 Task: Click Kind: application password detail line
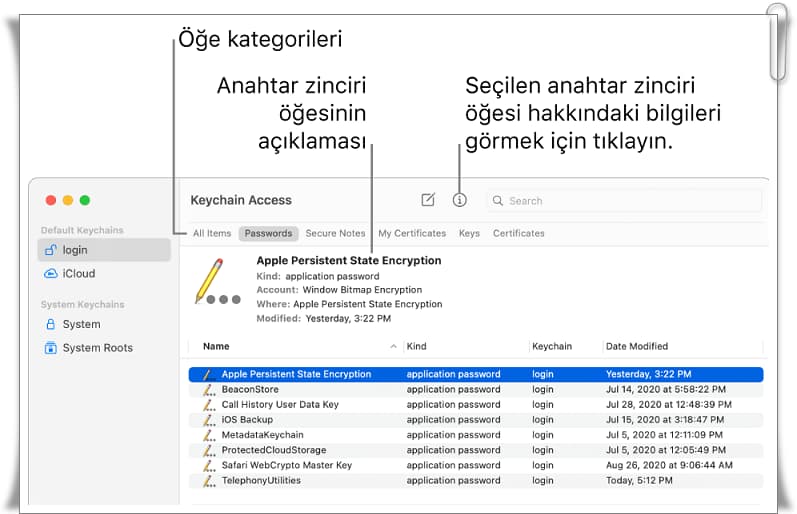click(318, 277)
